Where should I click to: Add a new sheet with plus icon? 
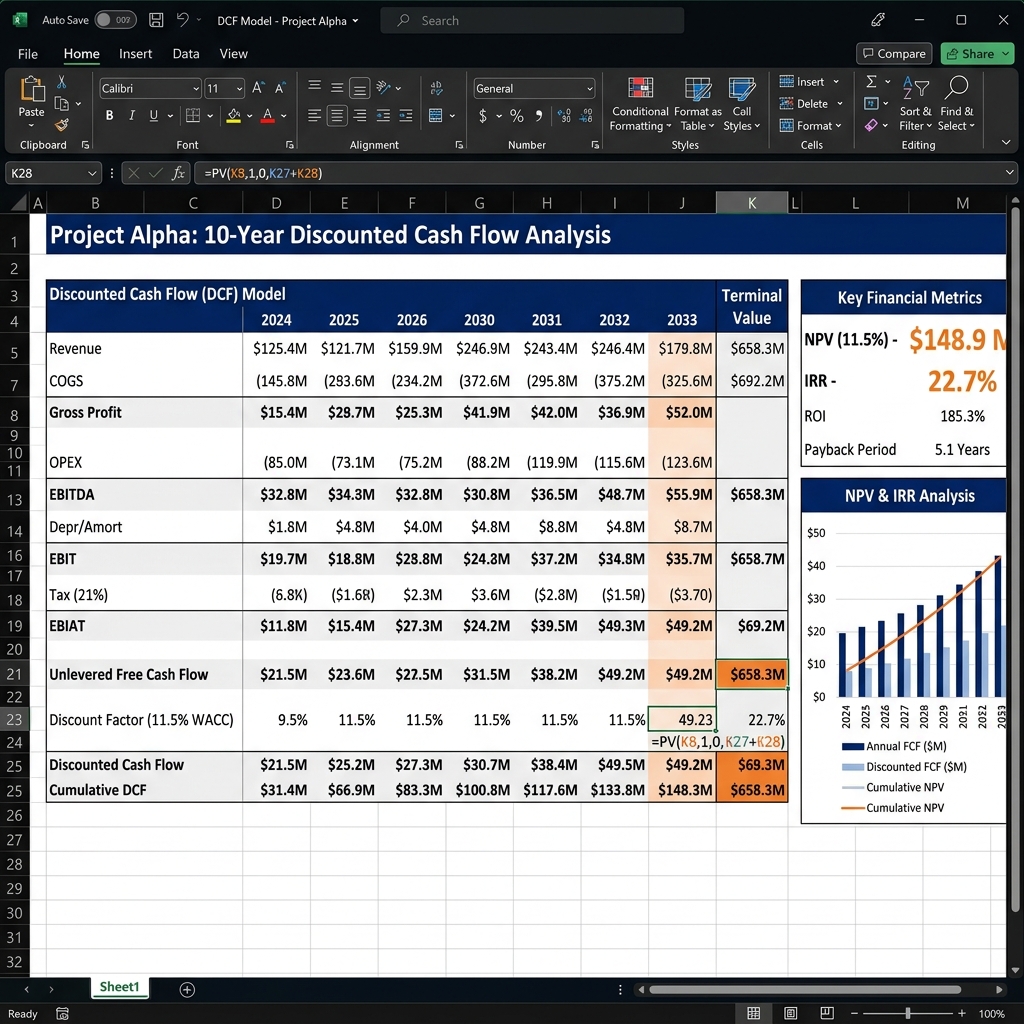click(x=187, y=989)
